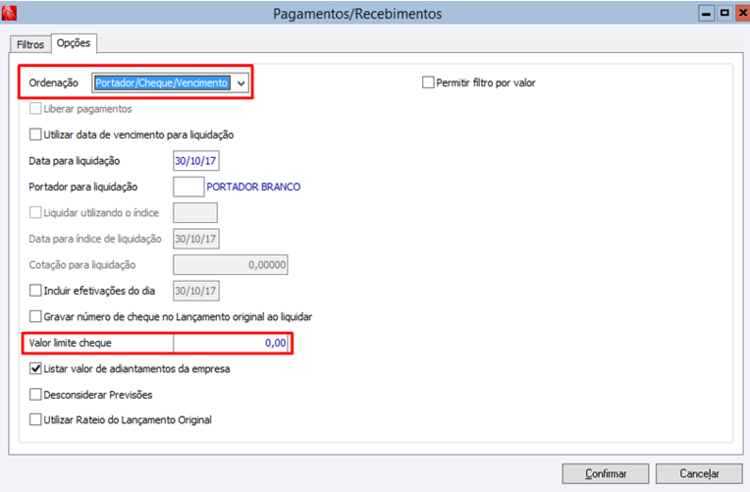Click the Cotação para liquidação value field

[231, 264]
